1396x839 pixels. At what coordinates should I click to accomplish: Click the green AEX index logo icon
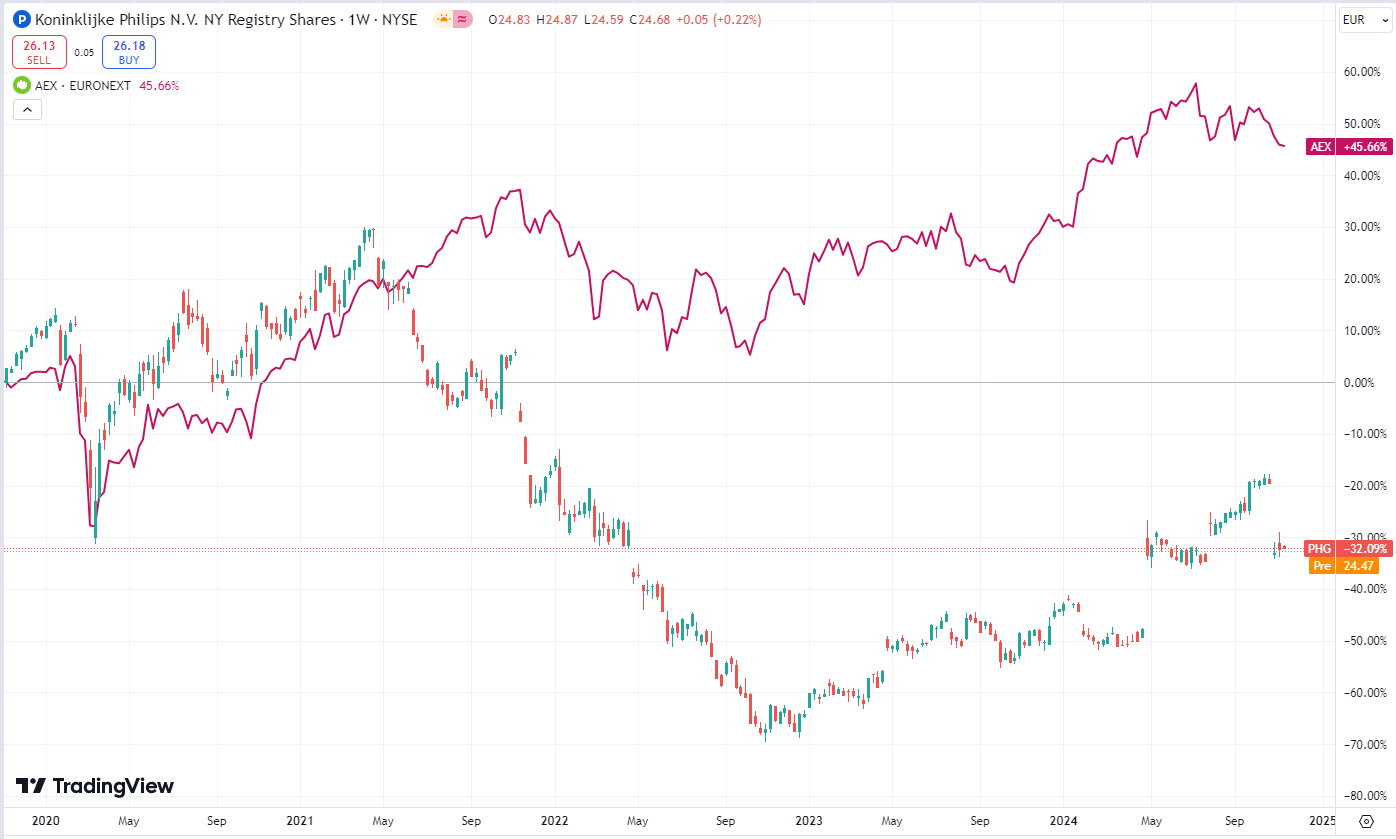[x=21, y=86]
